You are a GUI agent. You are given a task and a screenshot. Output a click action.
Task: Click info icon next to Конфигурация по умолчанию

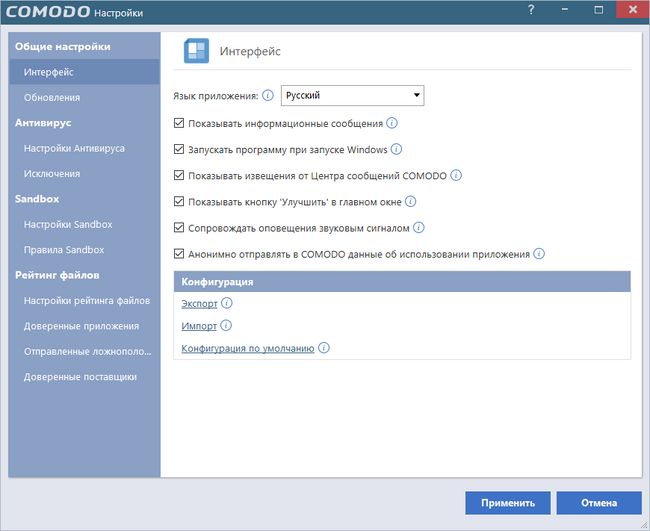pos(324,347)
